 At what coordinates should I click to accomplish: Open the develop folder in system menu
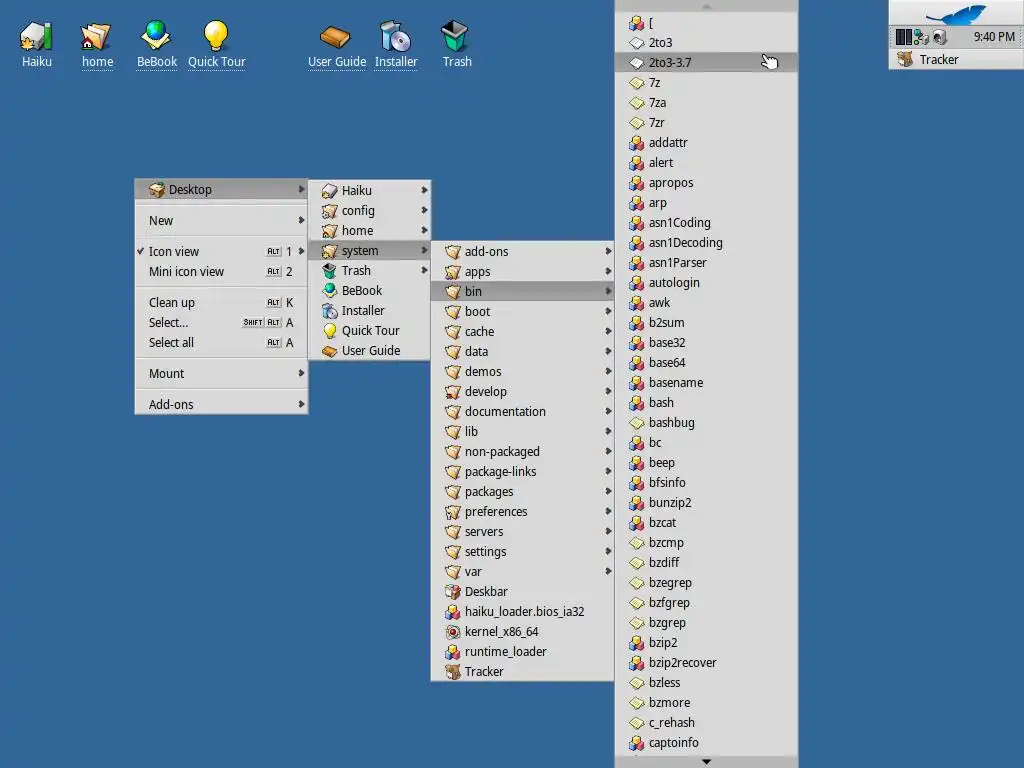[522, 392]
